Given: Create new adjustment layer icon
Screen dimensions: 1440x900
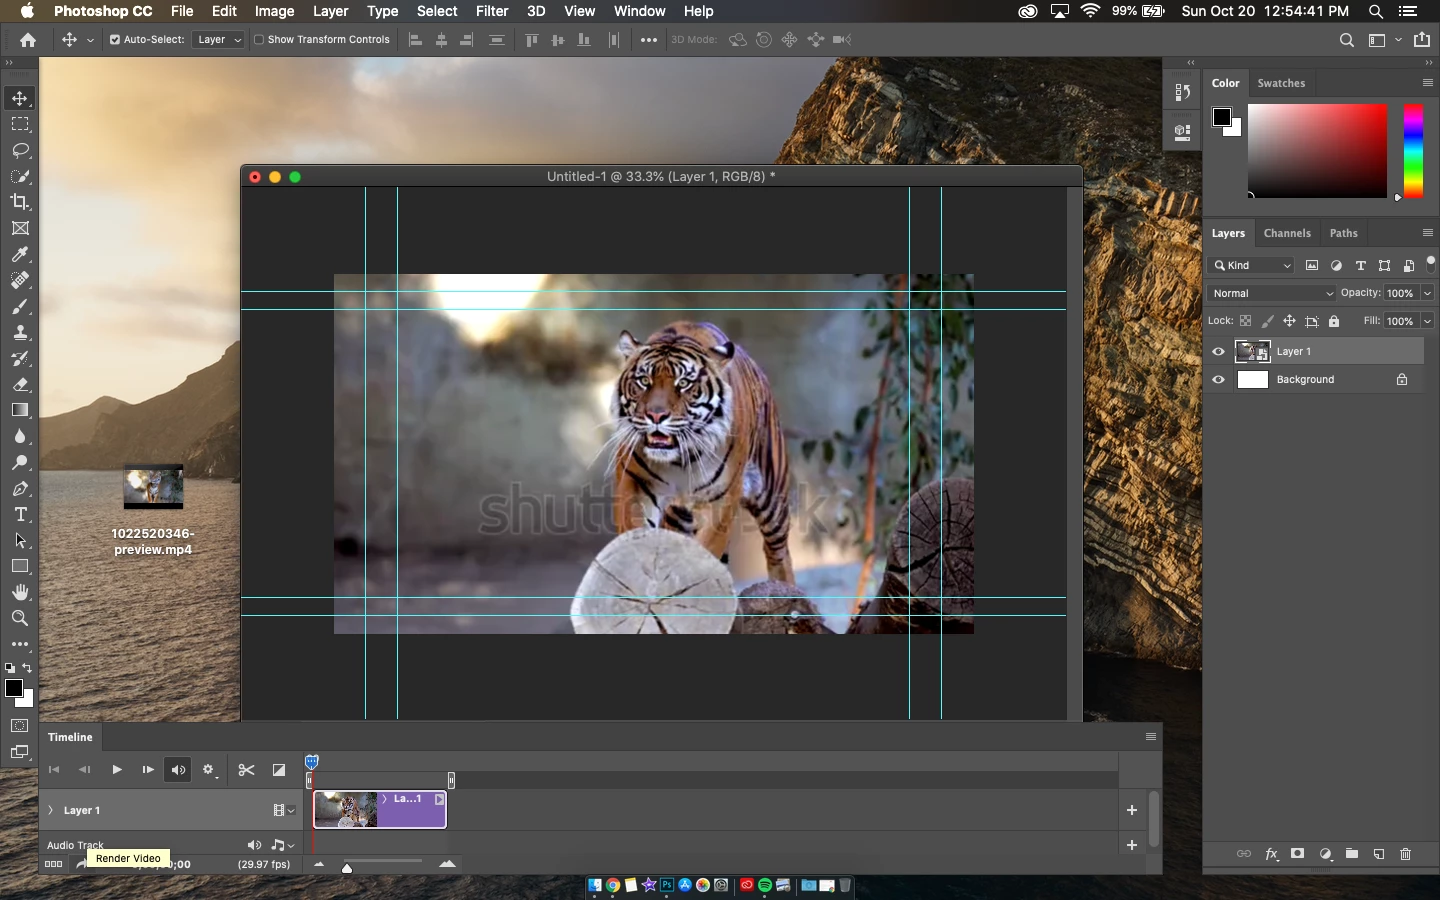Looking at the screenshot, I should (x=1325, y=854).
